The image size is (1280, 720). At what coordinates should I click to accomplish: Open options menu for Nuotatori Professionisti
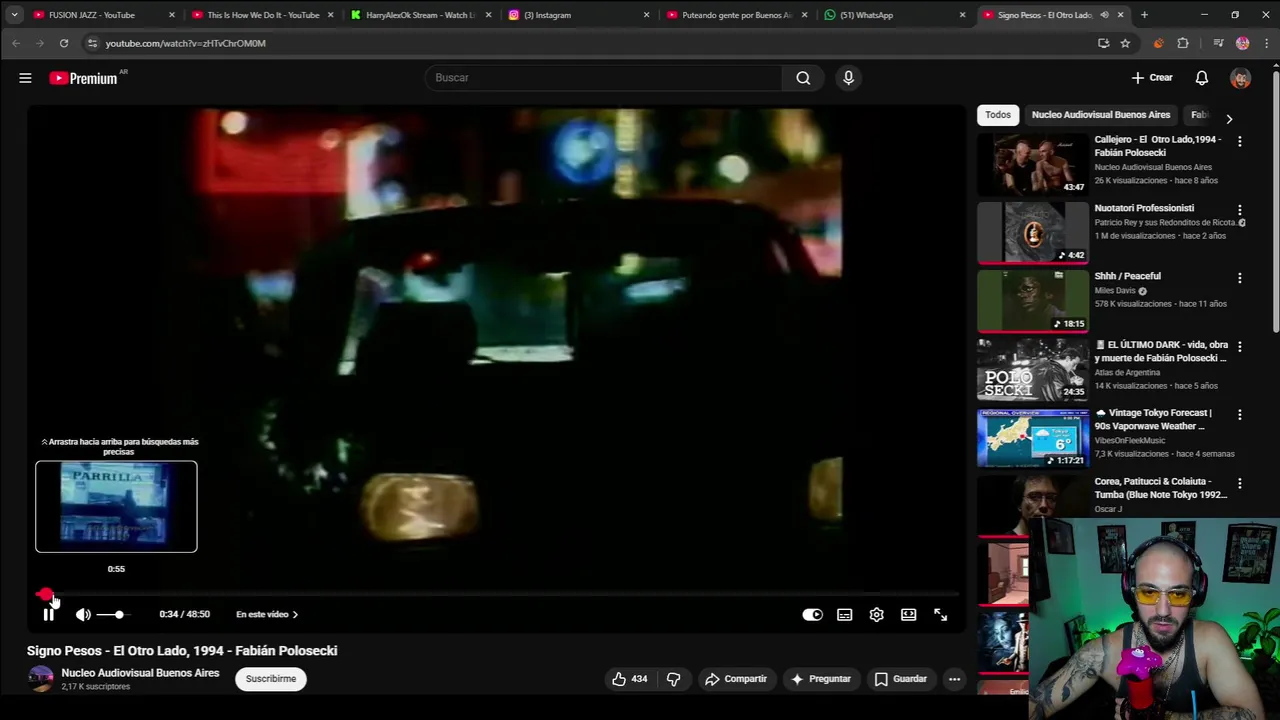coord(1239,210)
